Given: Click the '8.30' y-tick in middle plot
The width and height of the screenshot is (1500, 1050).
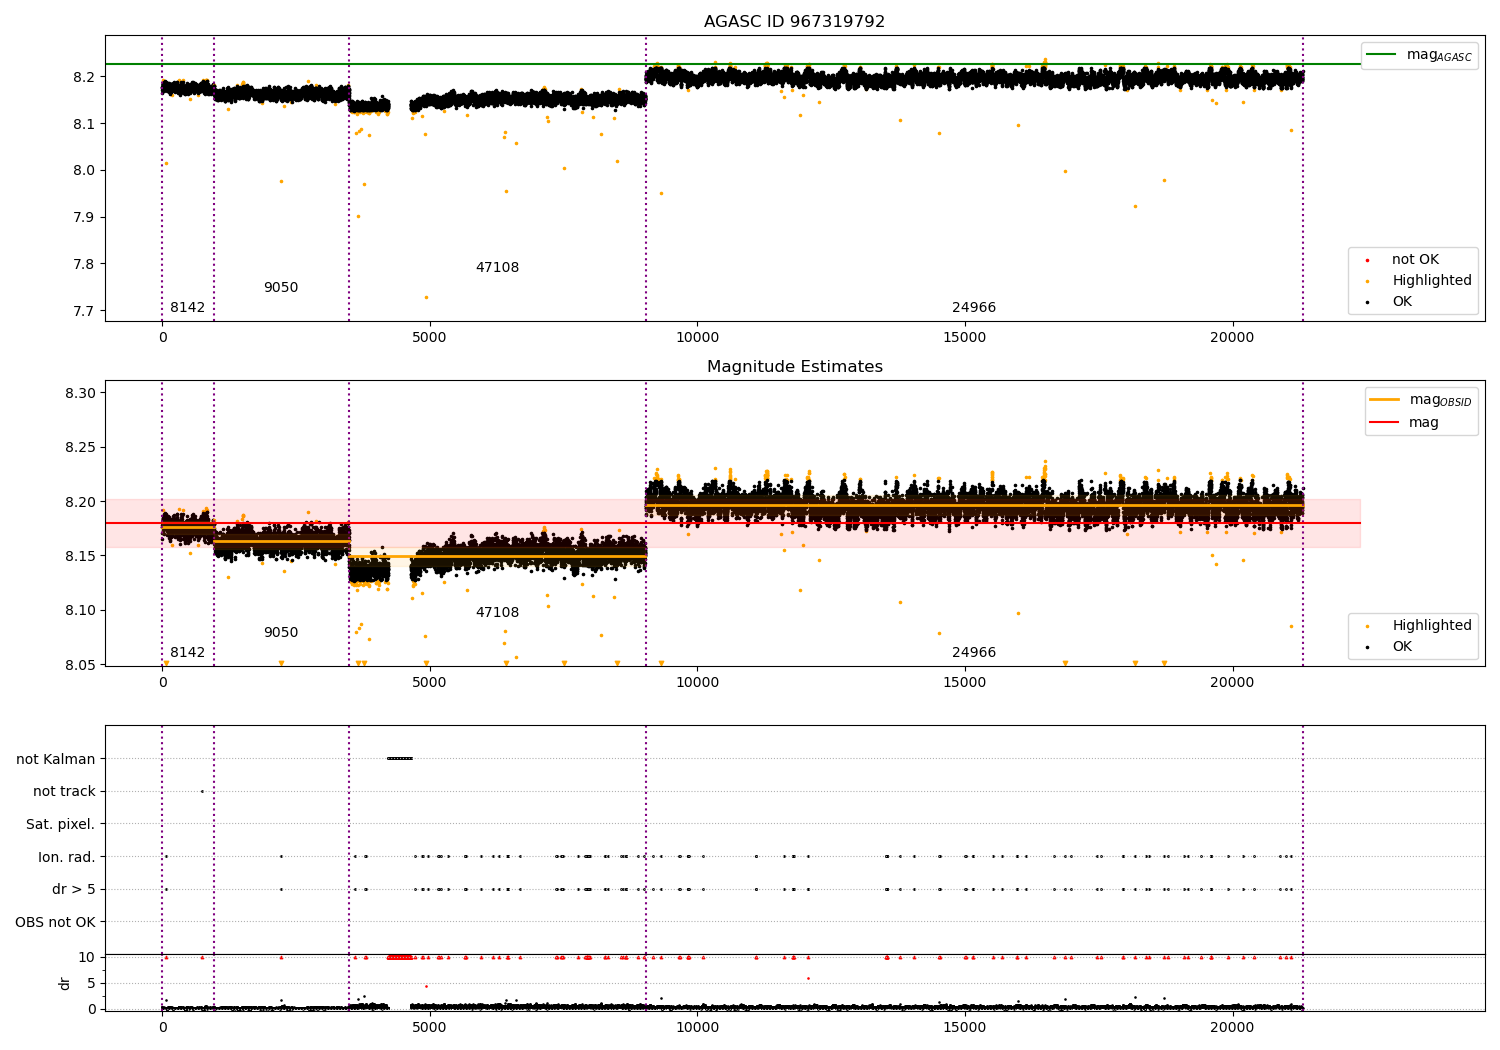Looking at the screenshot, I should pyautogui.click(x=79, y=393).
